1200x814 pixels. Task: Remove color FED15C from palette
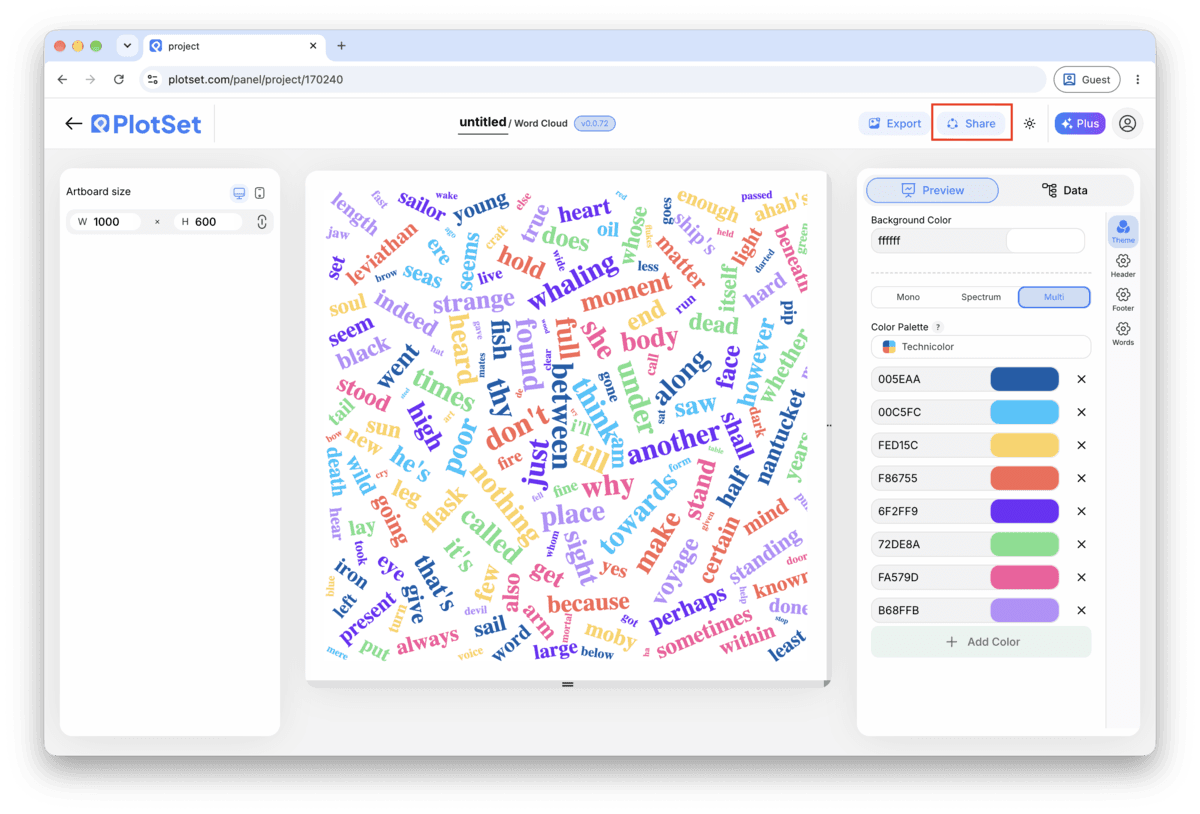tap(1081, 446)
